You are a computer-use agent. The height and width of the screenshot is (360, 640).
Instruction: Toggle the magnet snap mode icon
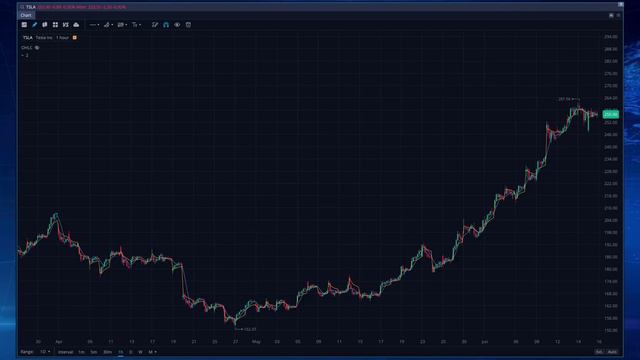(166, 25)
